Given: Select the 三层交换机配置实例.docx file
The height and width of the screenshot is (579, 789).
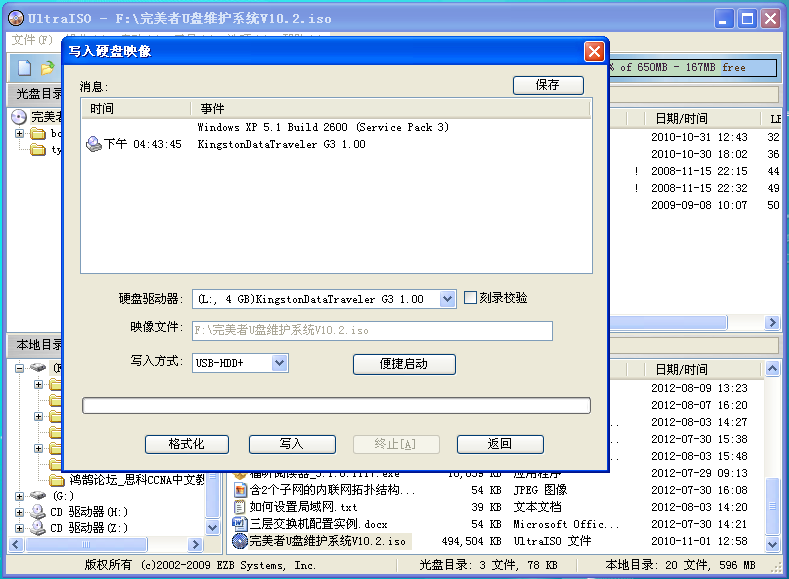Looking at the screenshot, I should (319, 524).
